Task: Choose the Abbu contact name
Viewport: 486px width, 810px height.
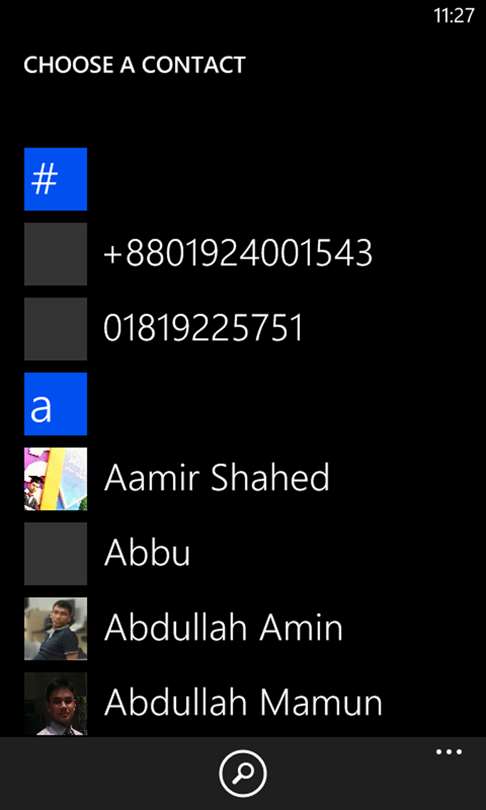Action: [x=147, y=553]
